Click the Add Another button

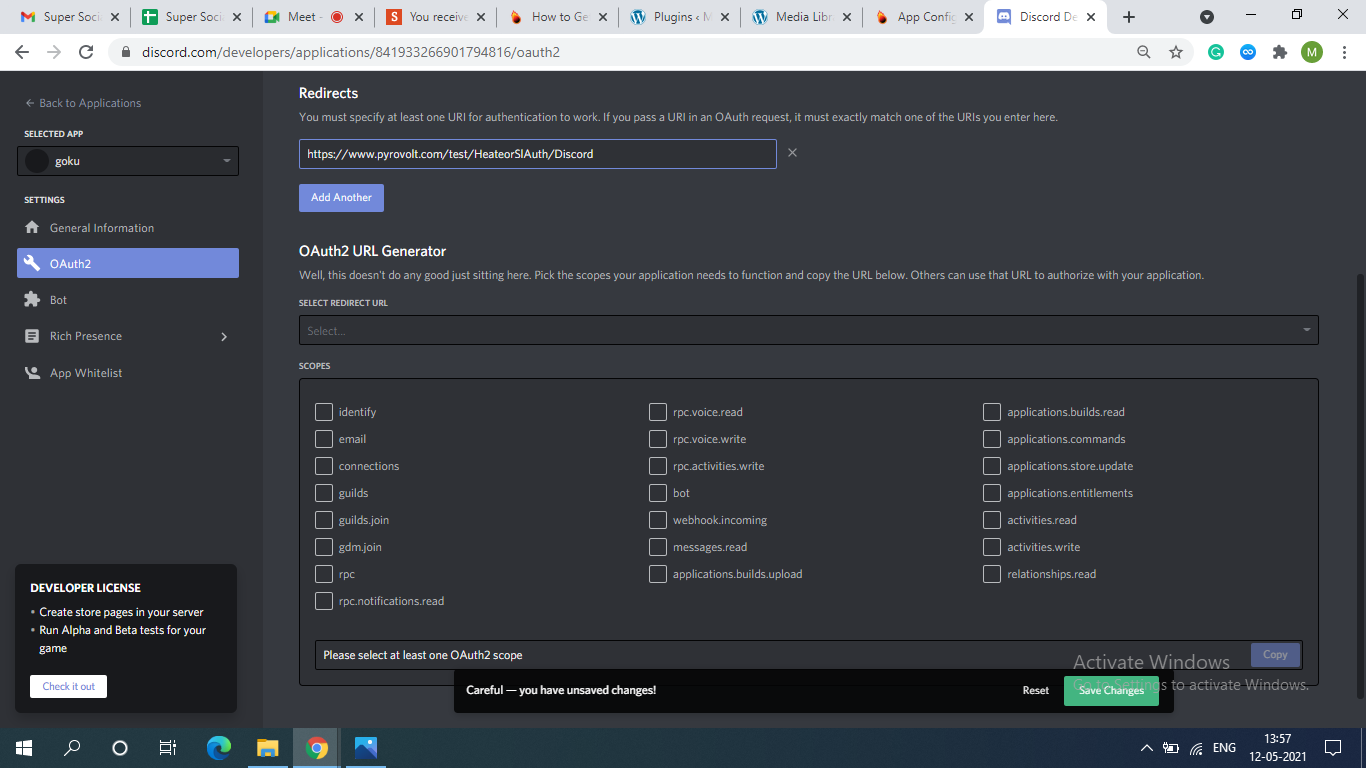[x=341, y=198]
